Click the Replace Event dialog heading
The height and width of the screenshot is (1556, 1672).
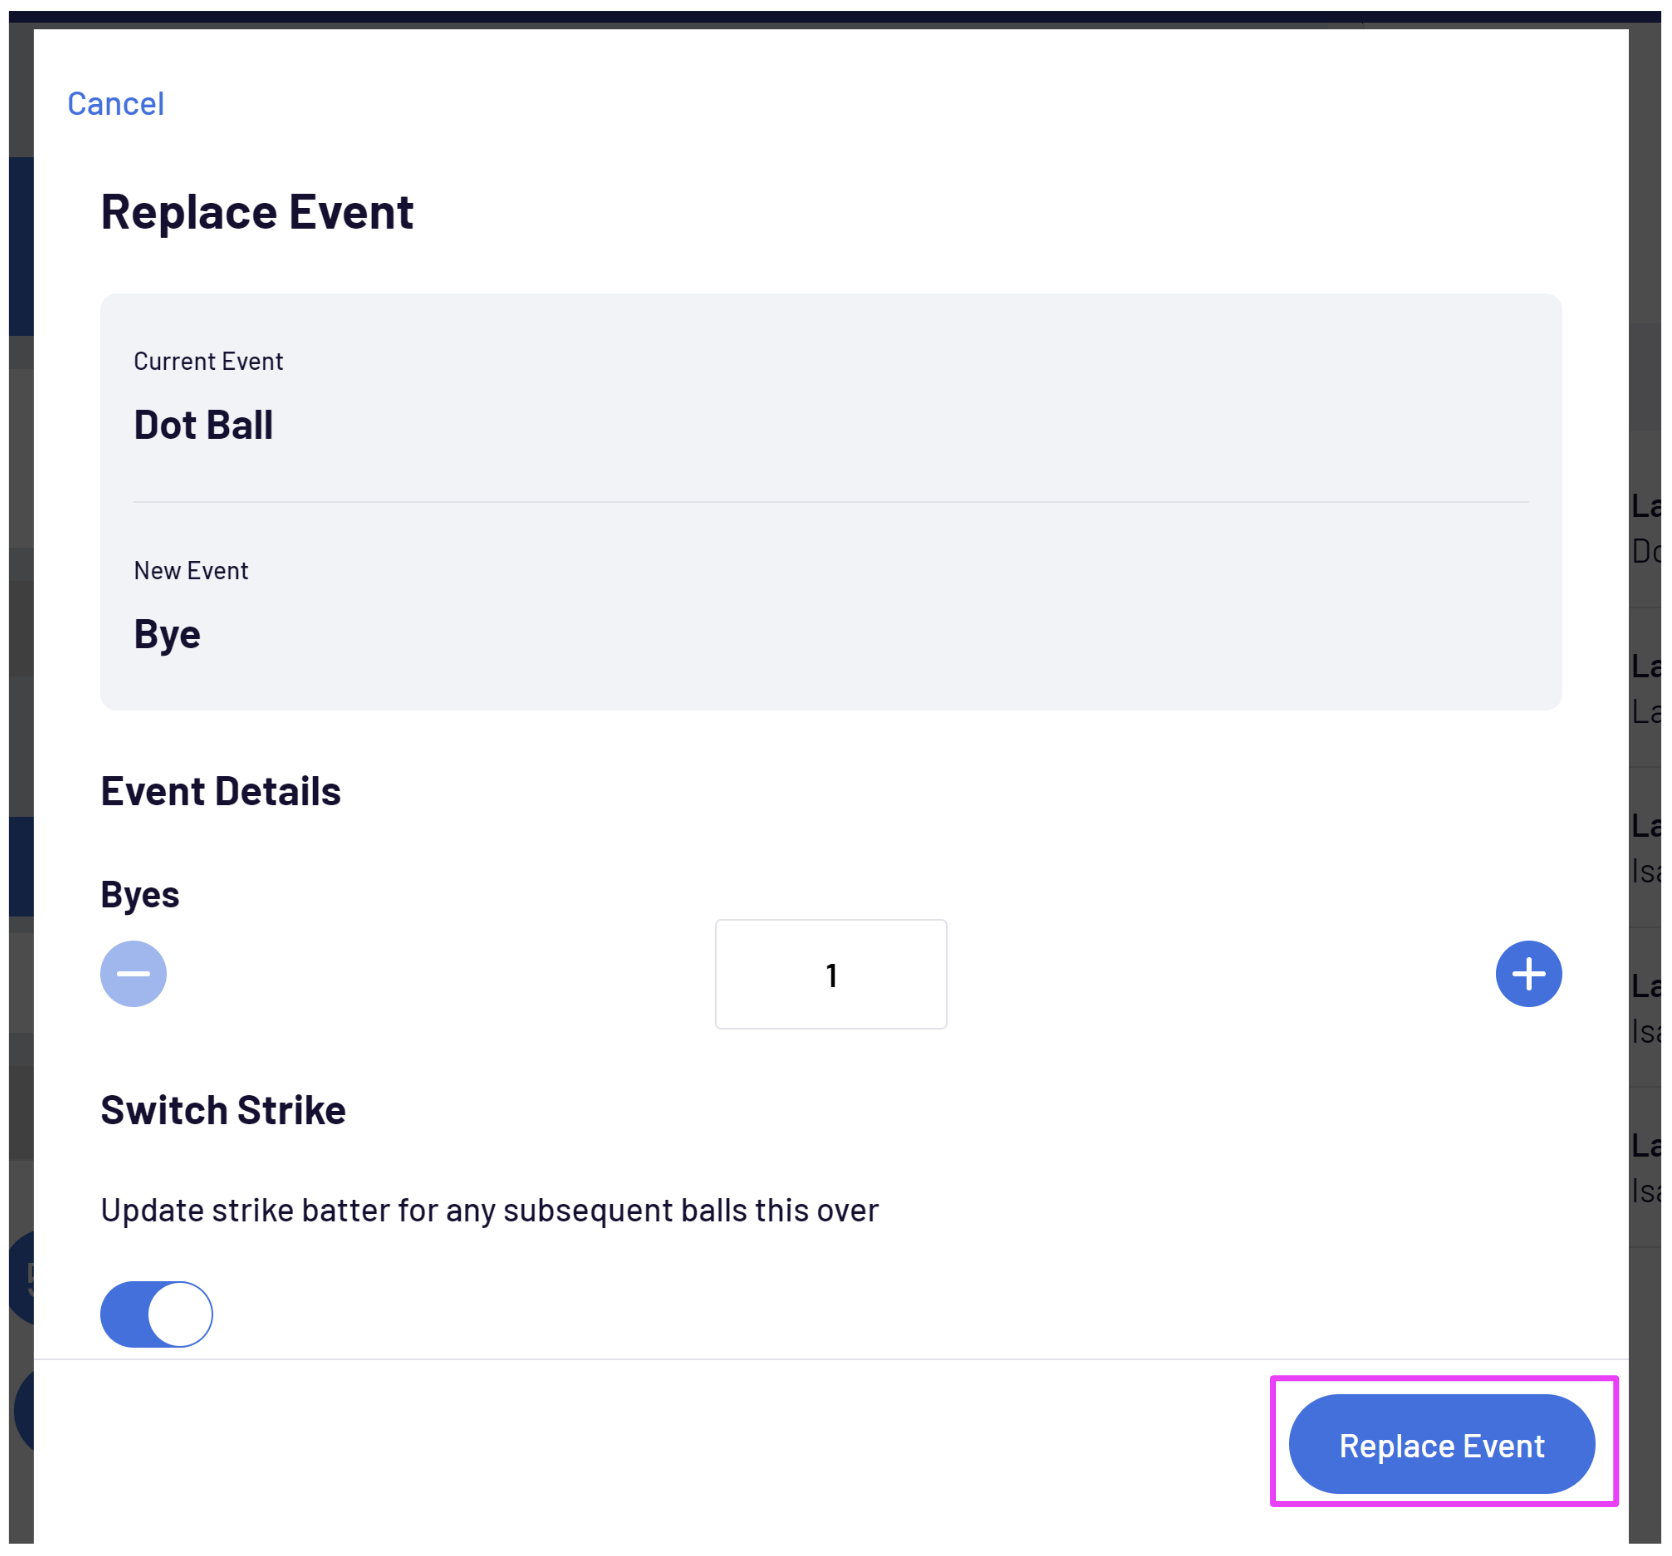click(x=257, y=212)
